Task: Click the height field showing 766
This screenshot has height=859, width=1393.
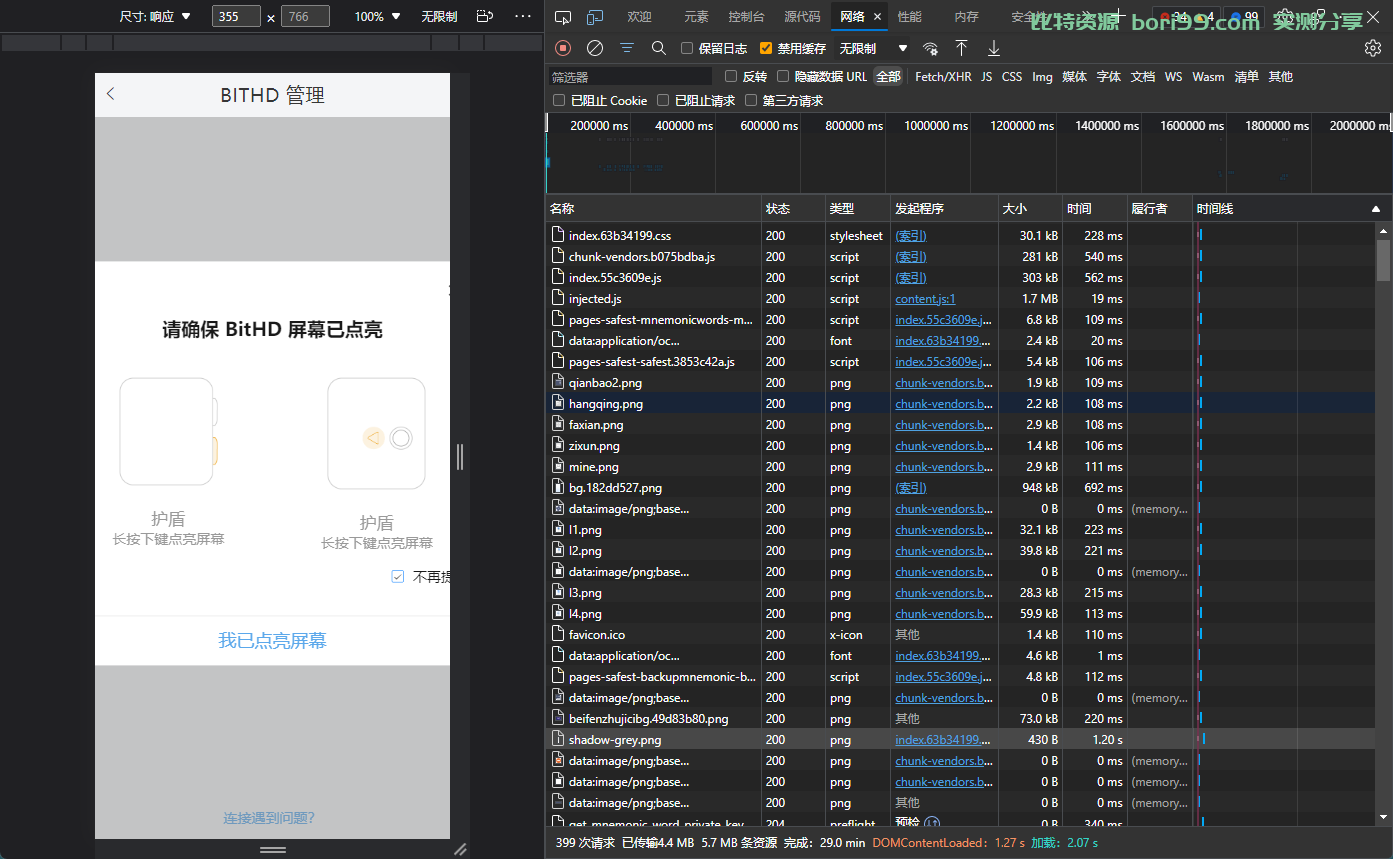Action: coord(306,16)
